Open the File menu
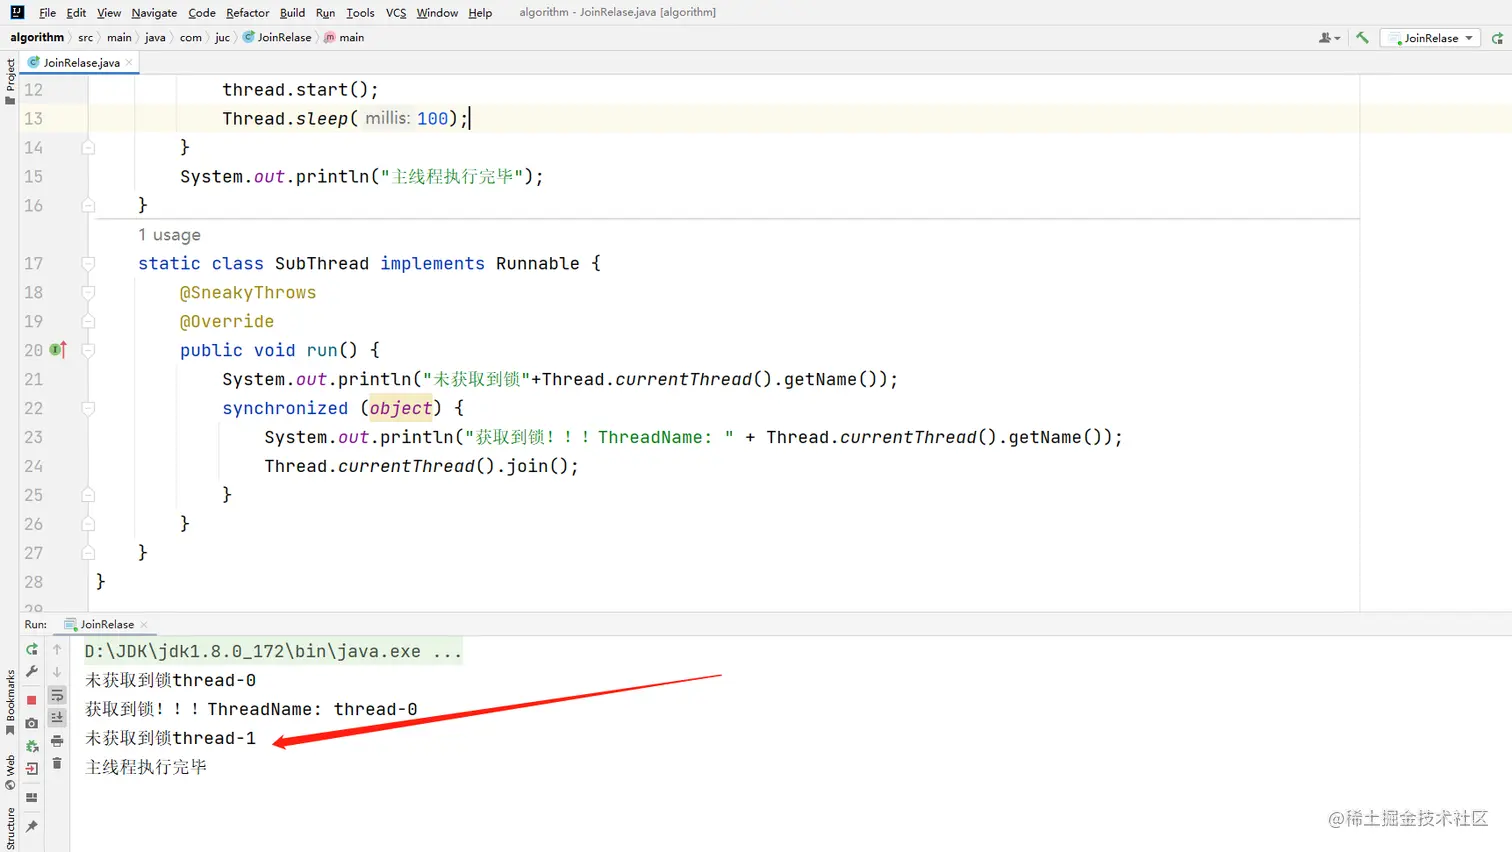 pos(47,13)
